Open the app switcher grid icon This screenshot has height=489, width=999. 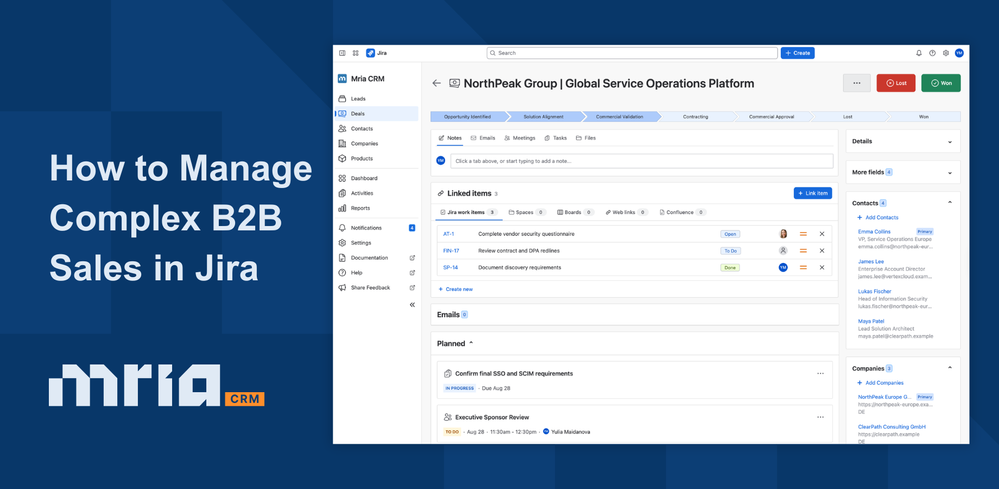pyautogui.click(x=356, y=53)
